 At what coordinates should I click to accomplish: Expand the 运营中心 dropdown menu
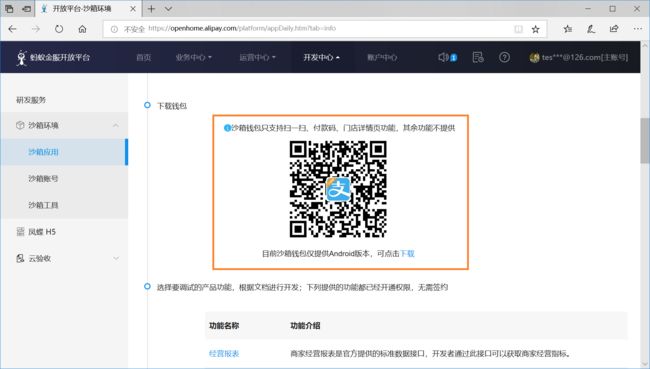257,57
